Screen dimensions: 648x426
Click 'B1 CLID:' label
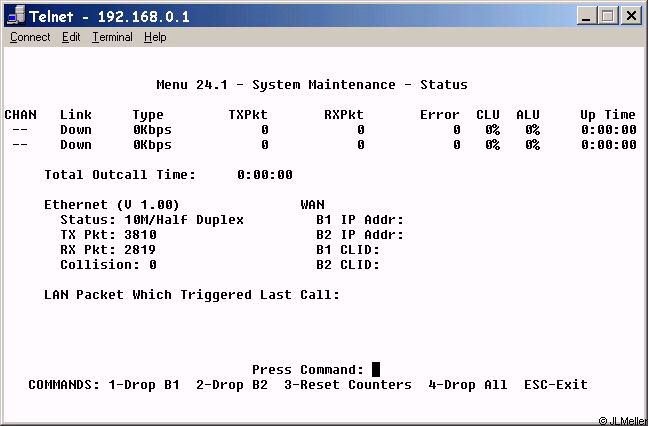click(348, 250)
